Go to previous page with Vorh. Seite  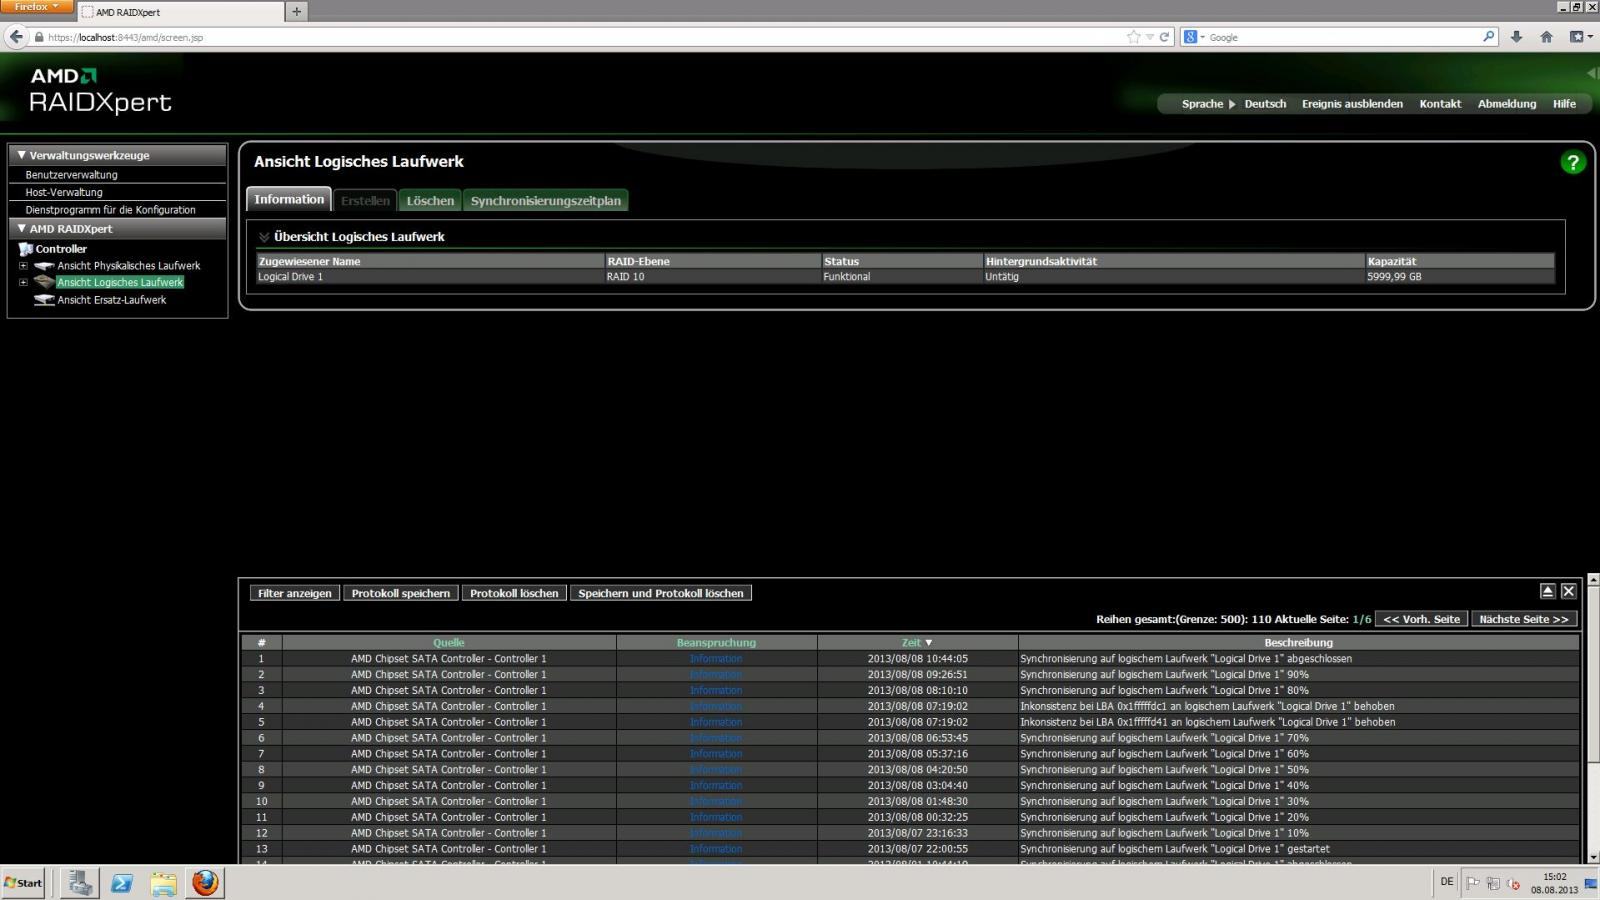coord(1421,619)
